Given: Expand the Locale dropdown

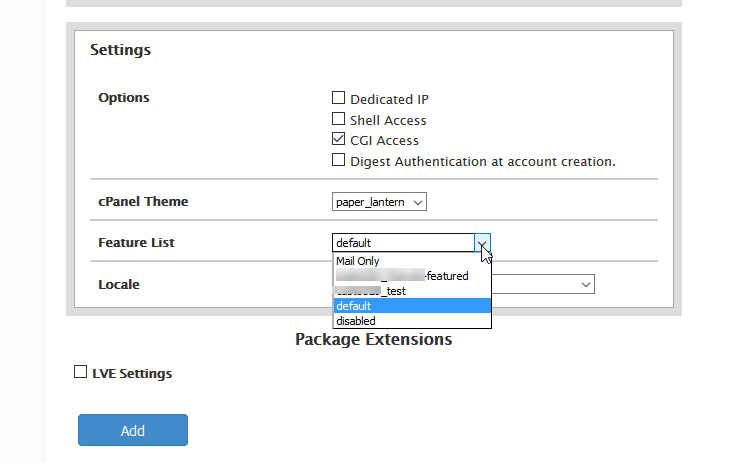Looking at the screenshot, I should tap(585, 285).
